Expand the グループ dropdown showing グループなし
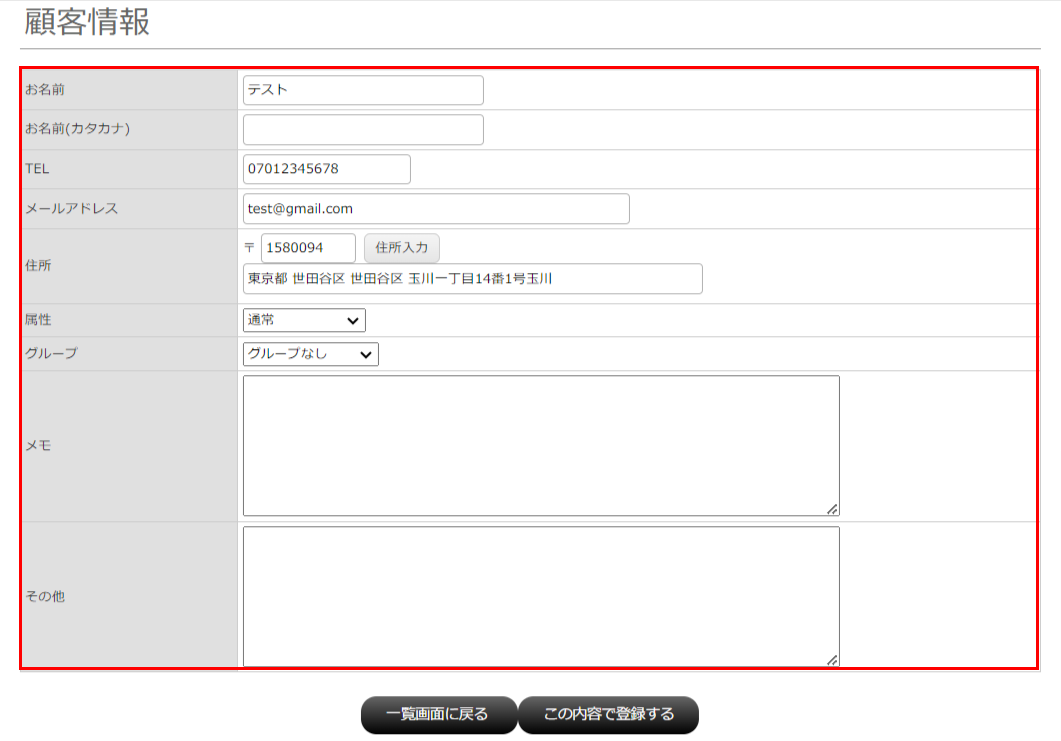 tap(310, 354)
